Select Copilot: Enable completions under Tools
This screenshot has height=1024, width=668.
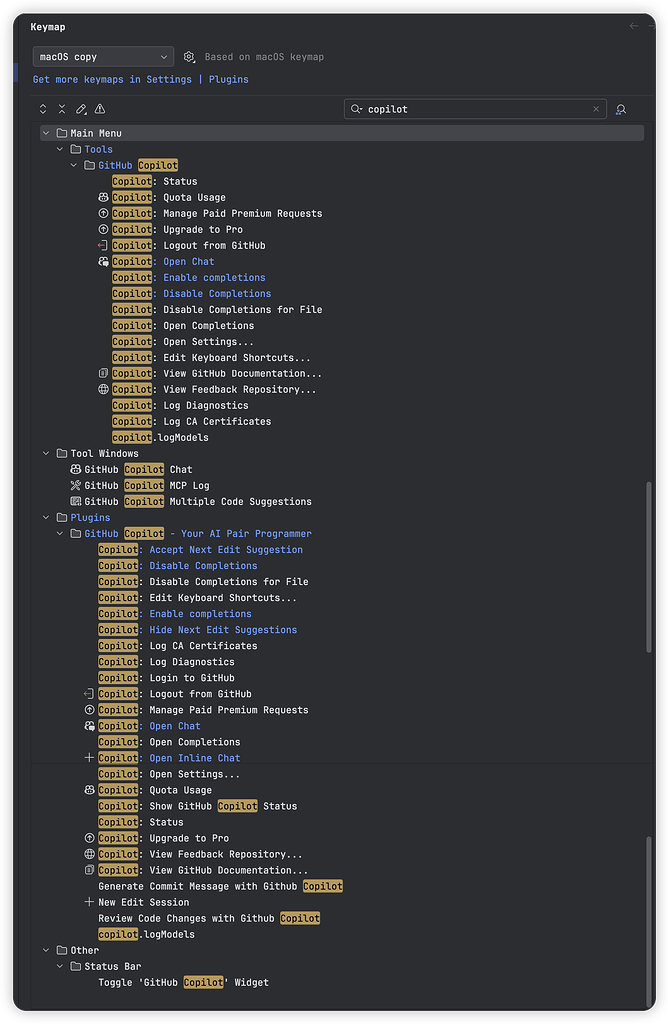[189, 278]
